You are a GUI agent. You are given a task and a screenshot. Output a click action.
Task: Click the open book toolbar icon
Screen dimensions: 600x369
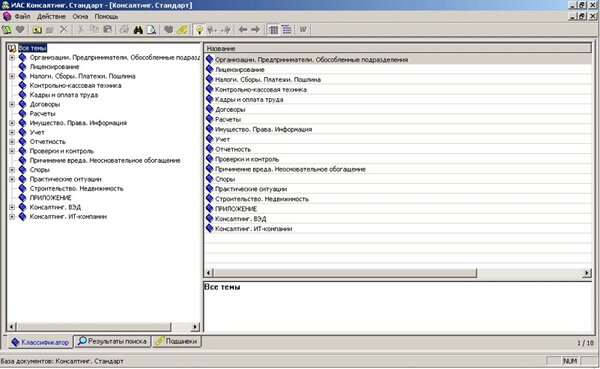[7, 29]
